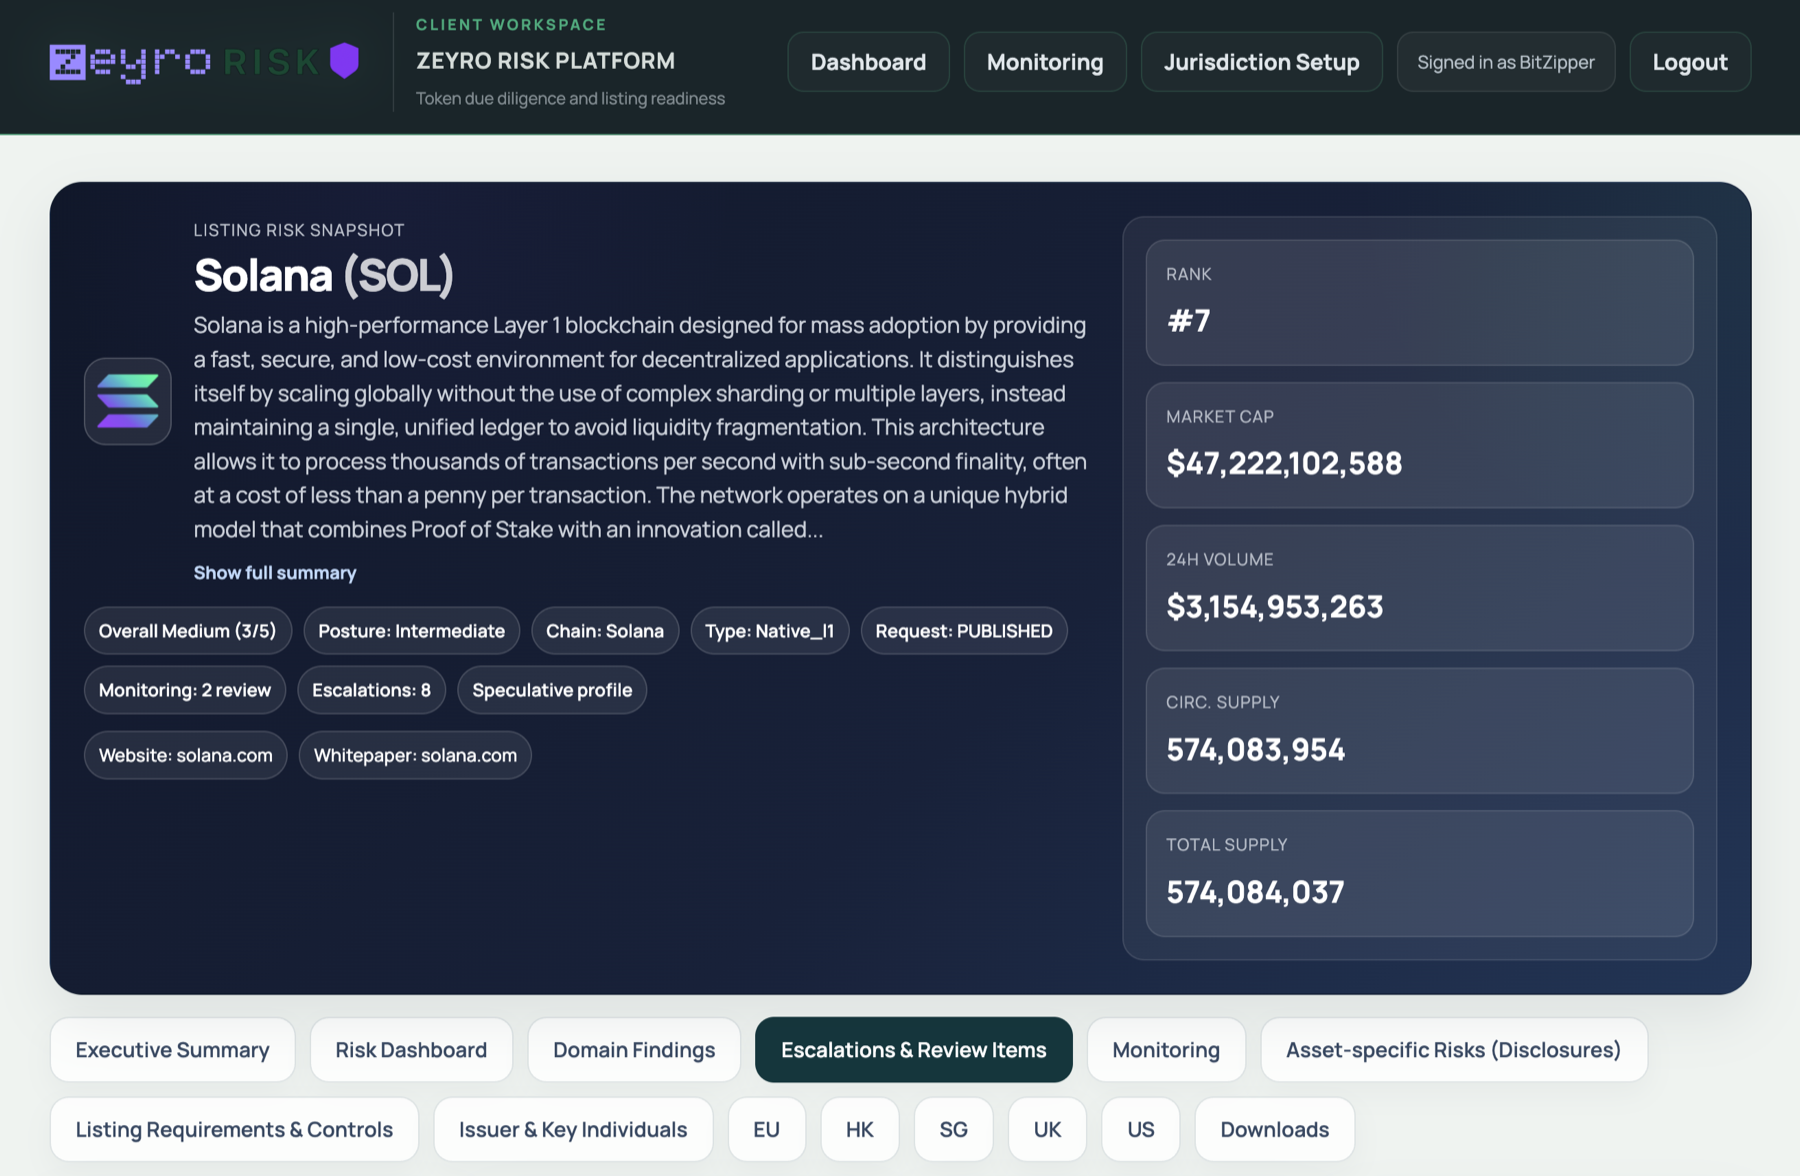Open the Issuer & Key Individuals section

pos(572,1129)
